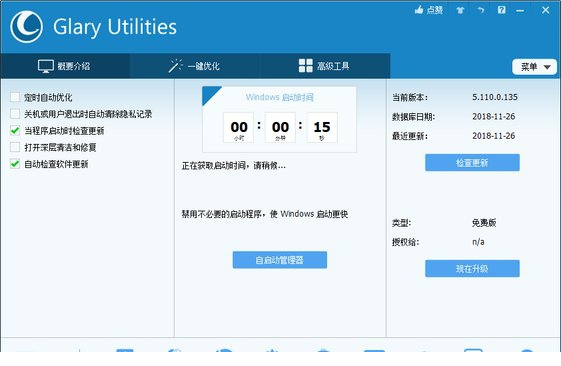Select version number 5.110.0.135
Image resolution: width=561 pixels, height=366 pixels.
pyautogui.click(x=495, y=97)
